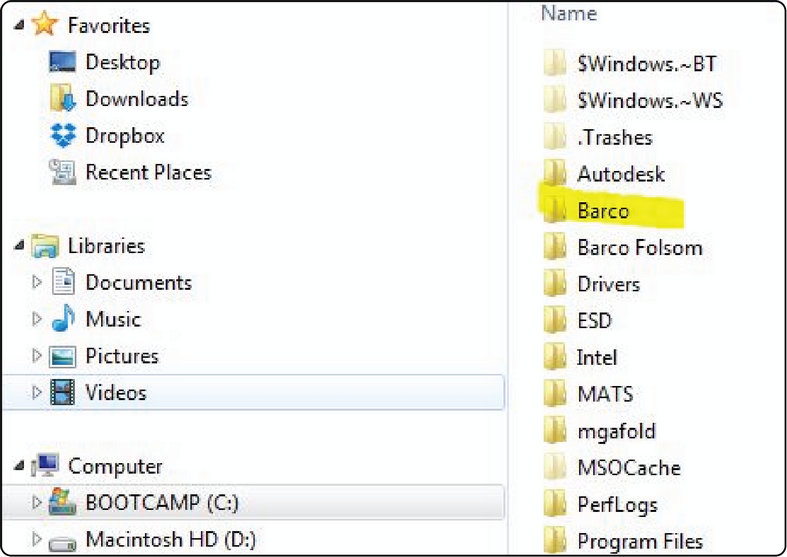The height and width of the screenshot is (557, 787).
Task: Select the PerfLogs folder name
Action: (x=617, y=505)
